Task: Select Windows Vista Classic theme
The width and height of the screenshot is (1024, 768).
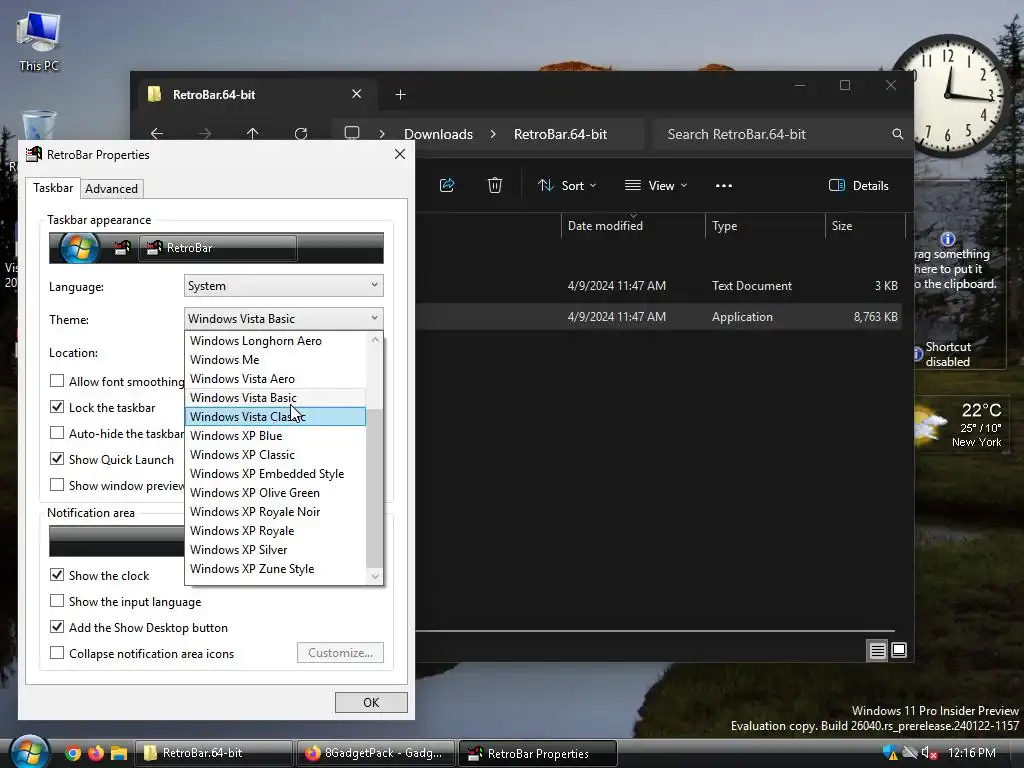Action: [x=275, y=417]
